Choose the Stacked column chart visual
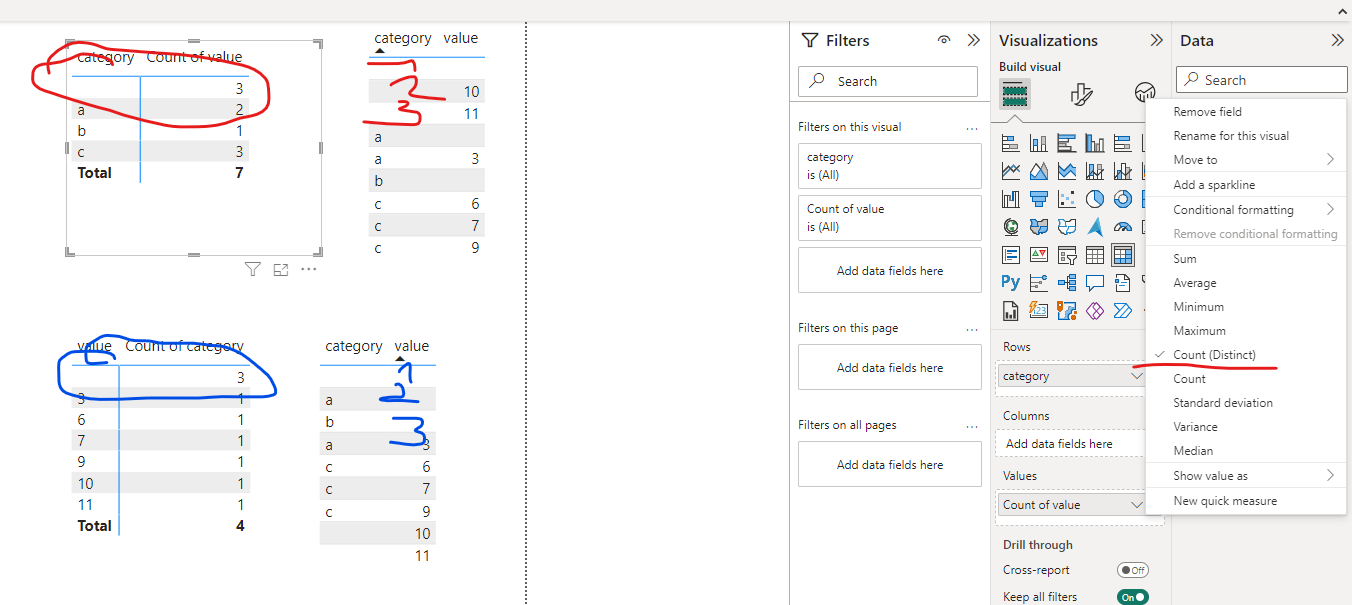The image size is (1352, 605). point(1038,143)
